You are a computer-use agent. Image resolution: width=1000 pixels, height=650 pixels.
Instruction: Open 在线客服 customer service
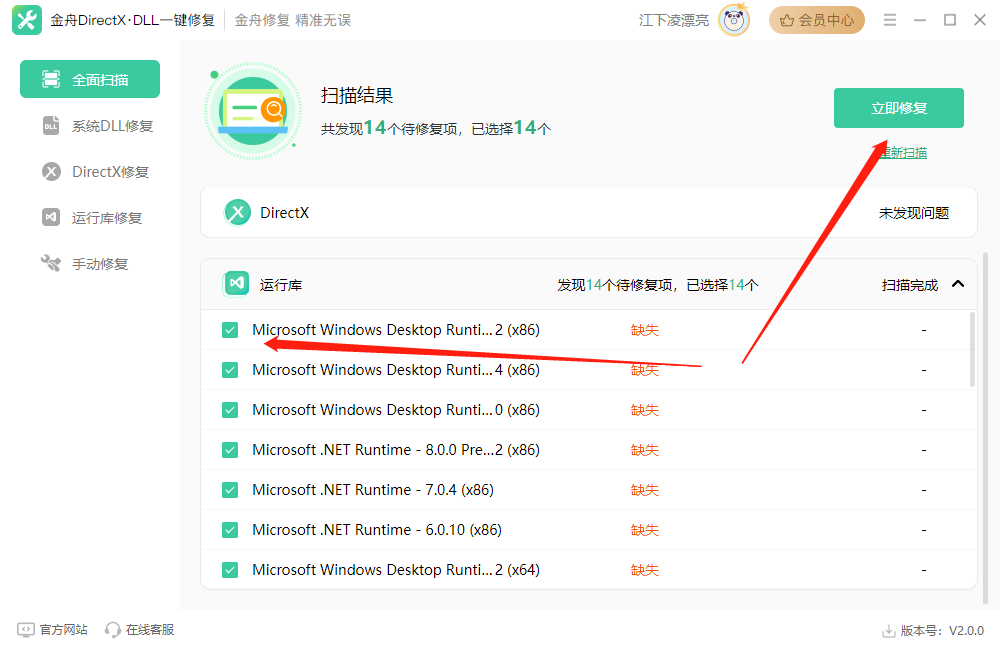(139, 629)
